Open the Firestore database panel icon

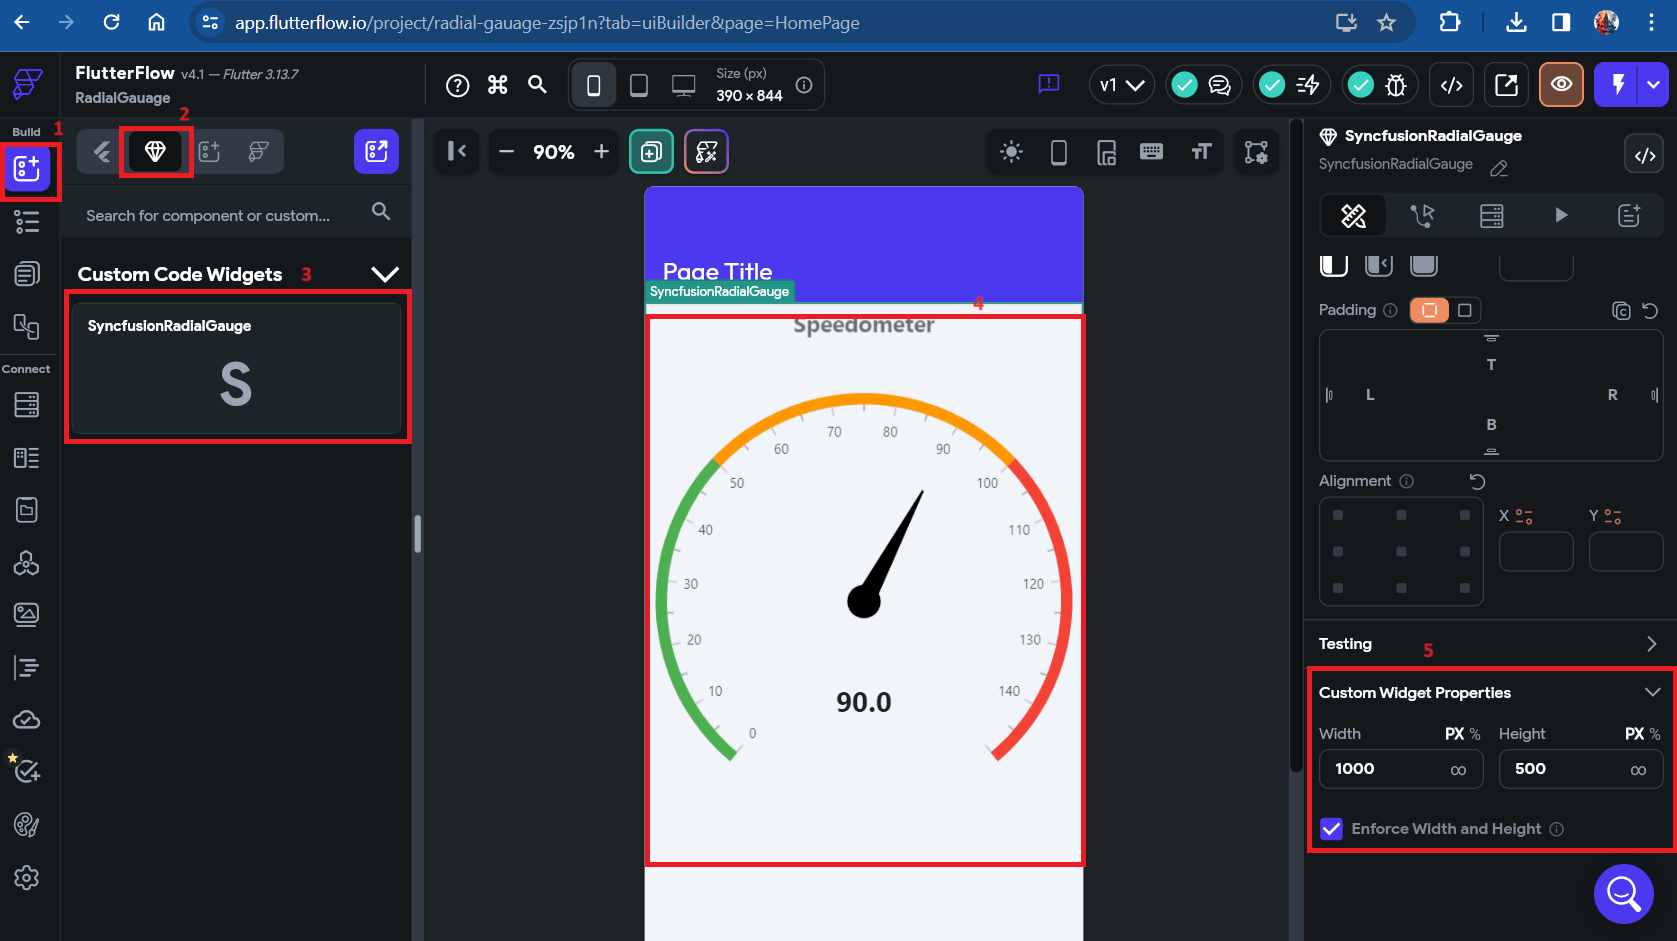coord(27,405)
